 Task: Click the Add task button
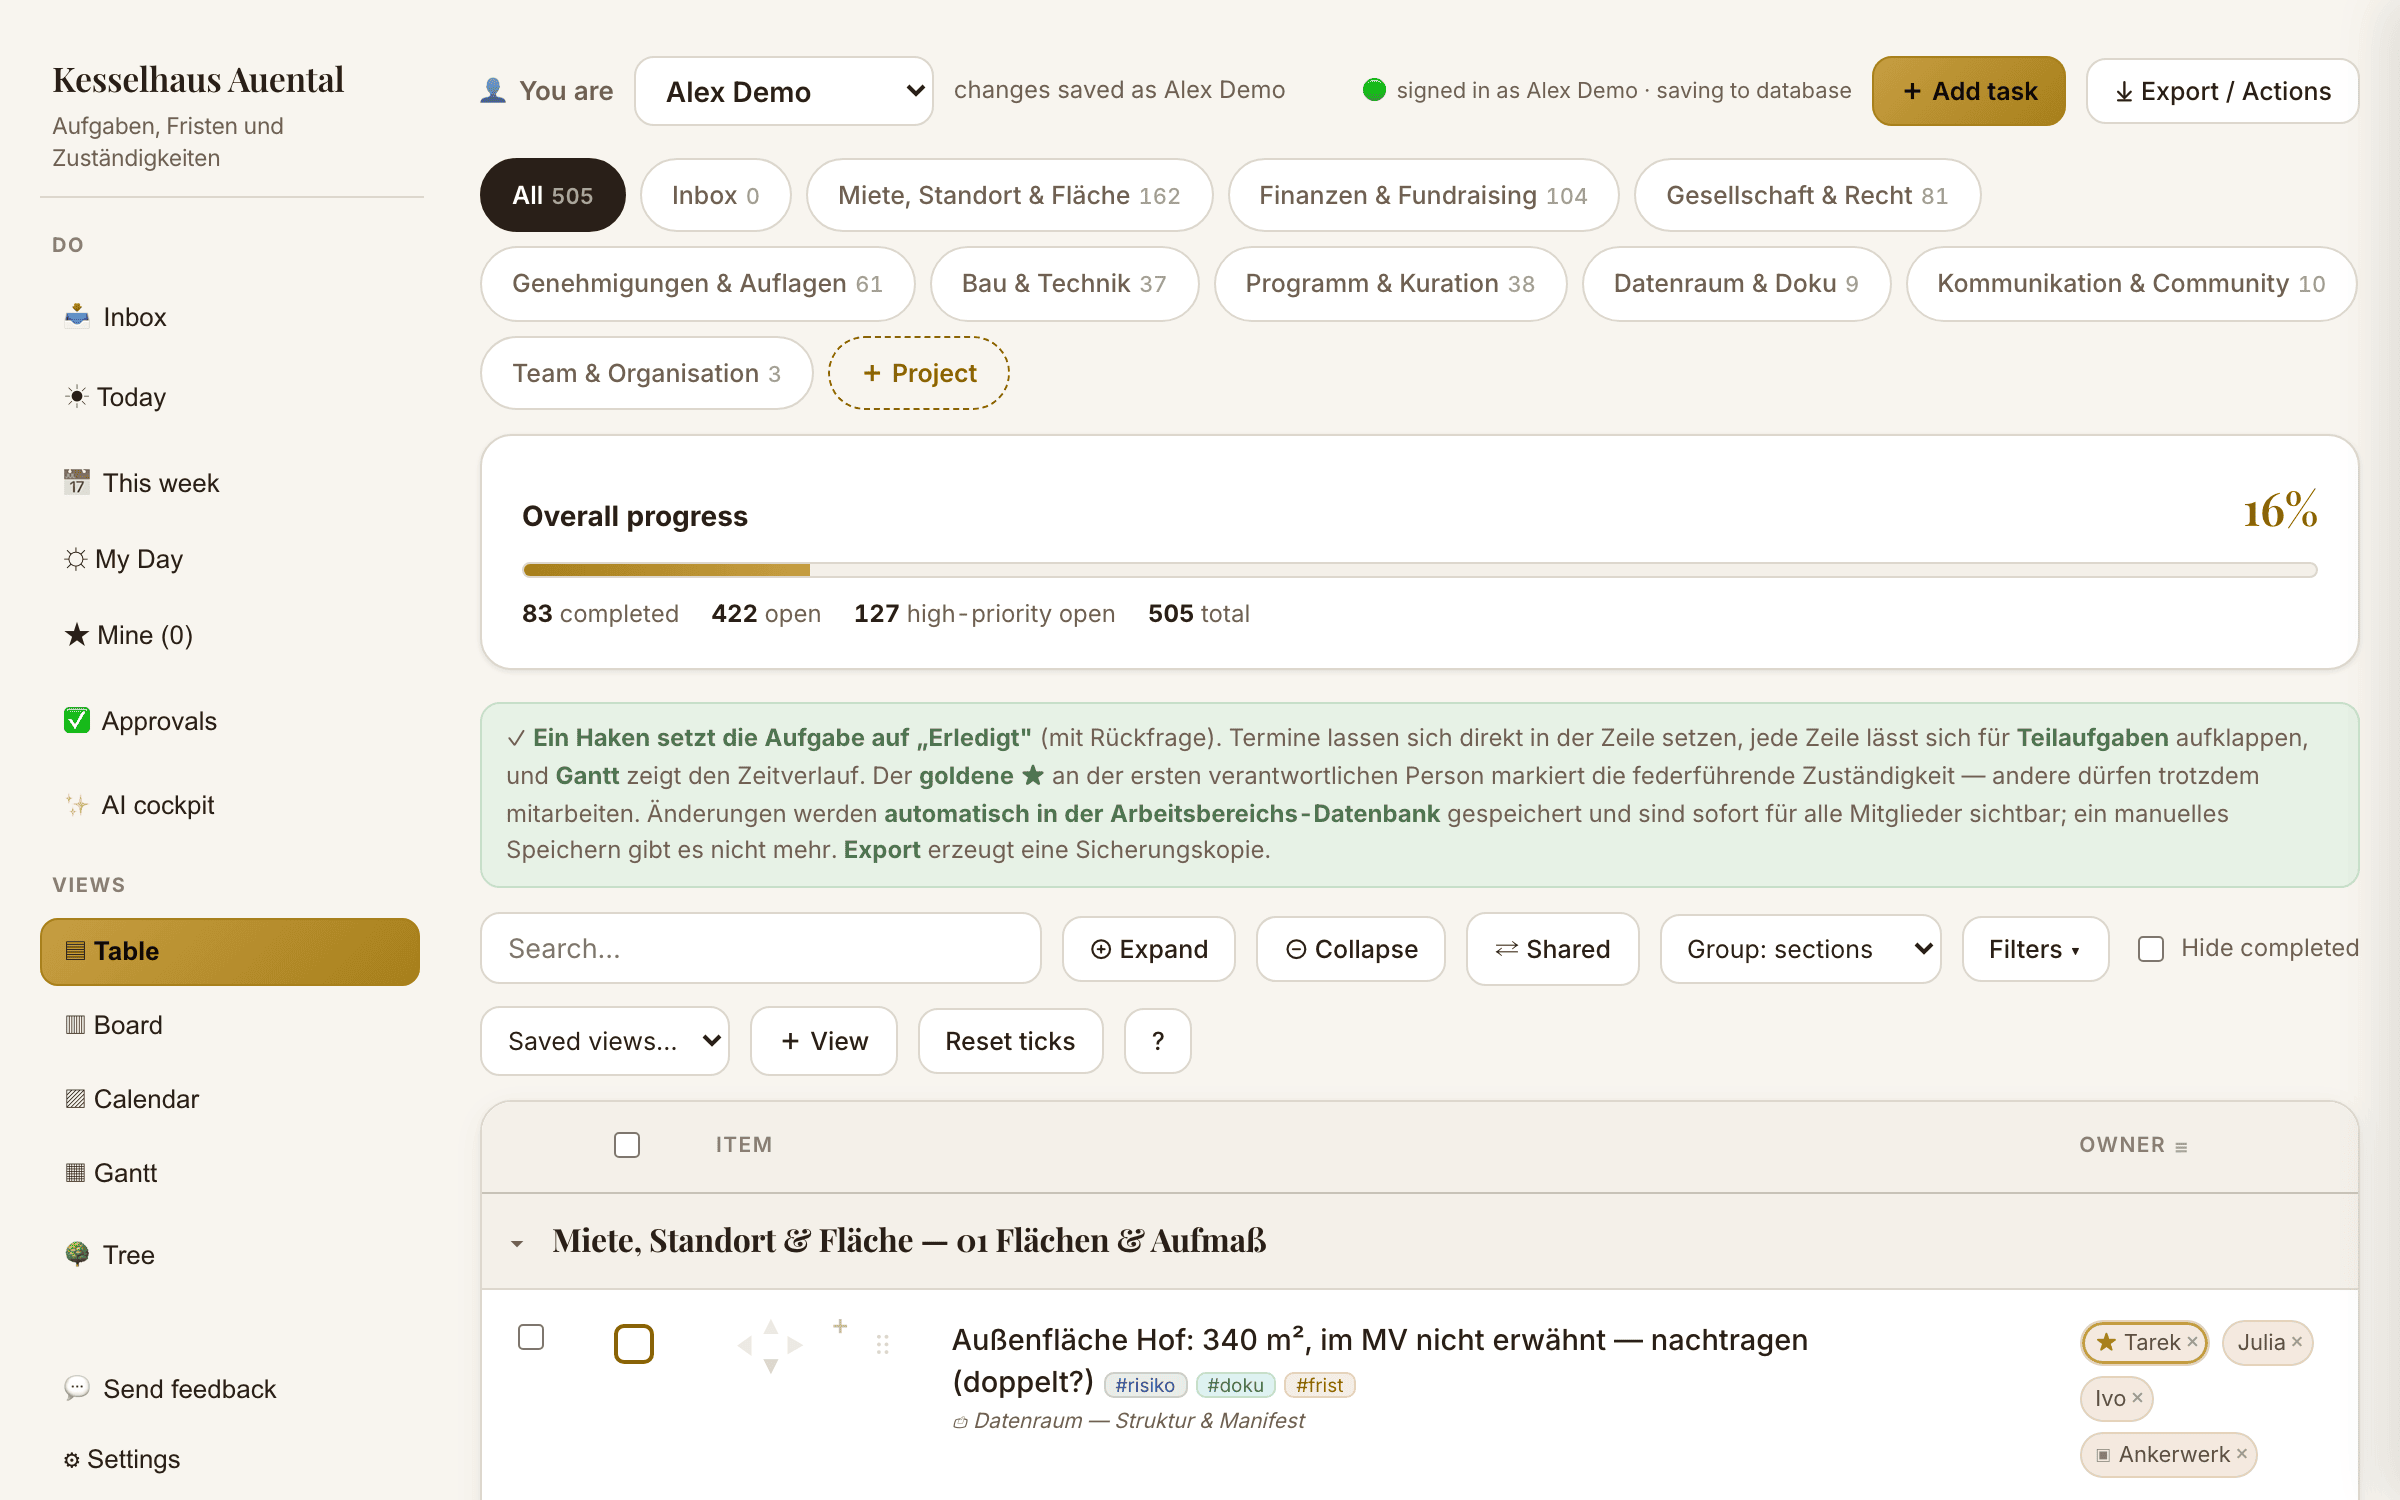[1968, 91]
